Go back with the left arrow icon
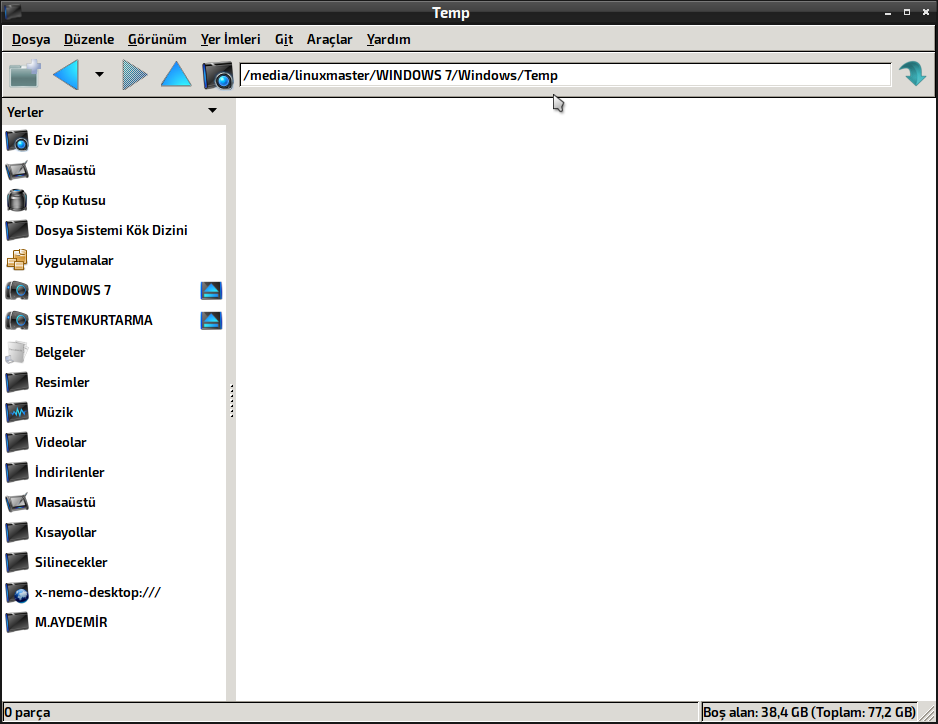938x724 pixels. click(x=66, y=75)
